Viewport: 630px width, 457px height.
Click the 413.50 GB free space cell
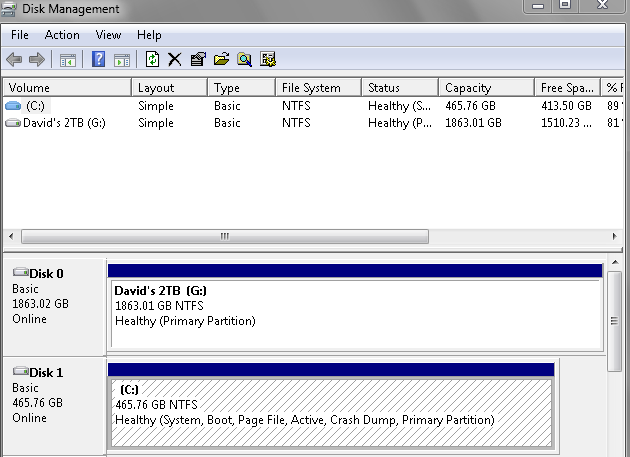coord(566,106)
